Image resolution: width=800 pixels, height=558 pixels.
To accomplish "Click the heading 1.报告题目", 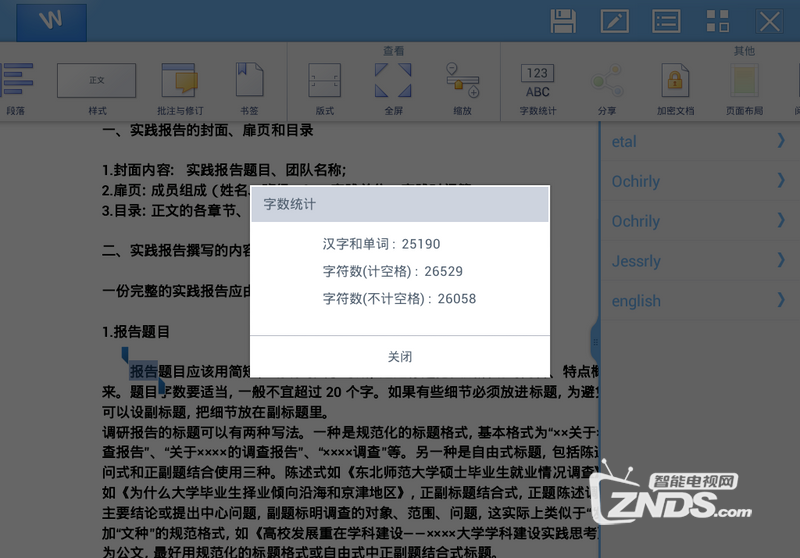I will point(136,332).
